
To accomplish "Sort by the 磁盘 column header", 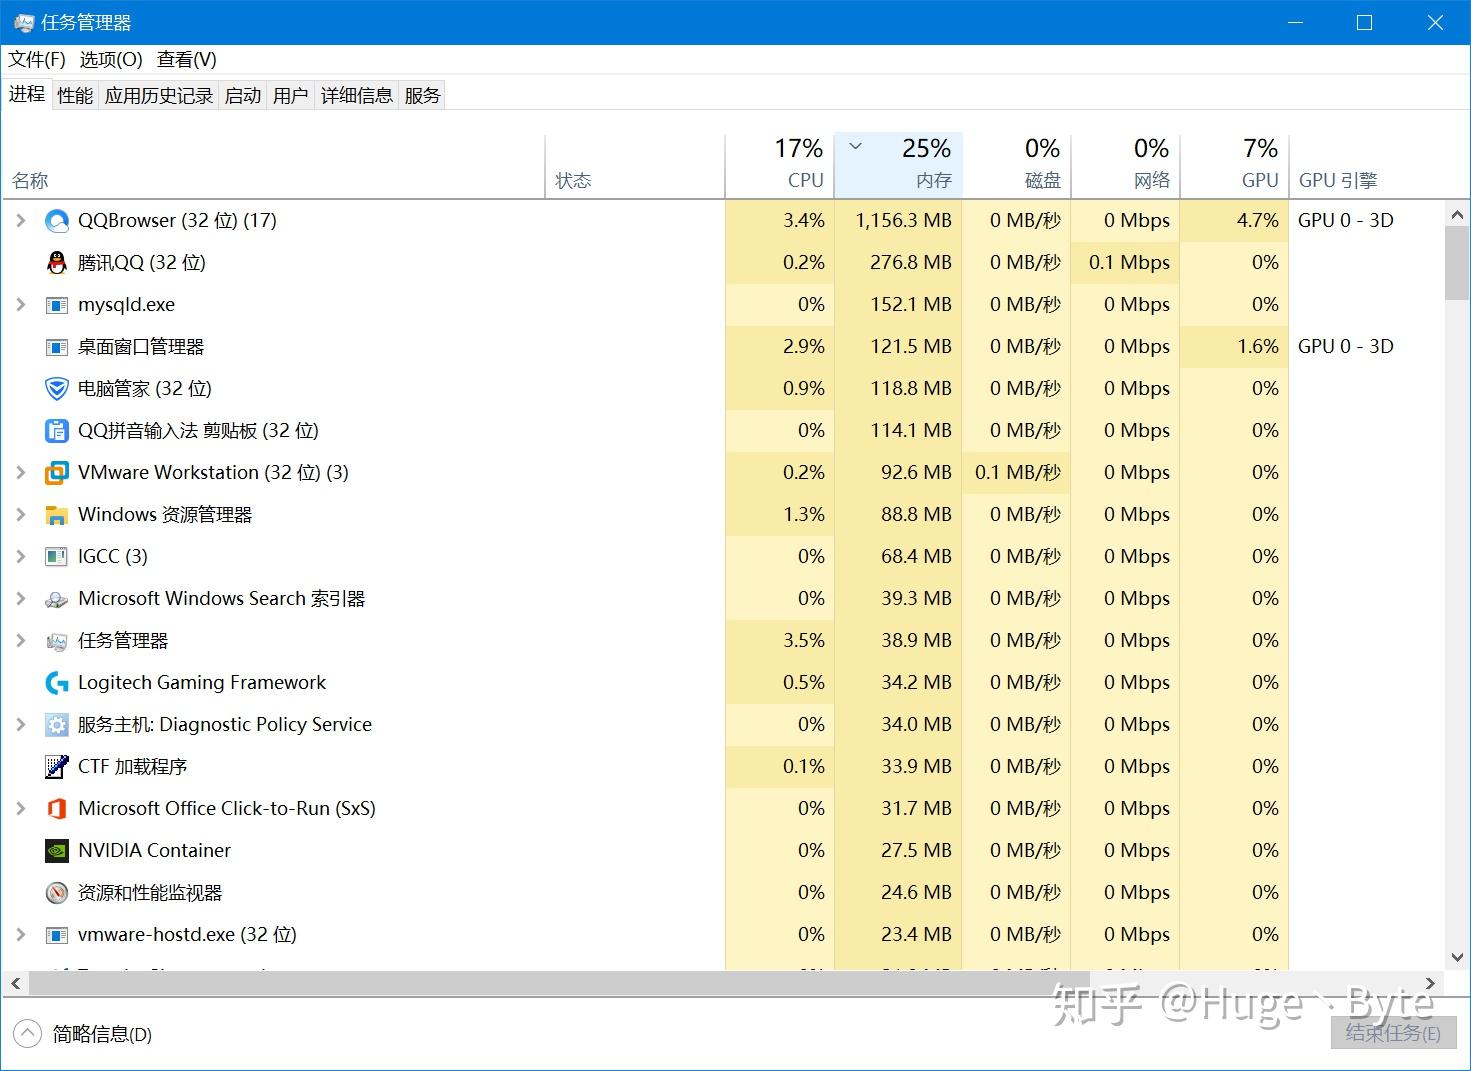I will (x=1016, y=166).
